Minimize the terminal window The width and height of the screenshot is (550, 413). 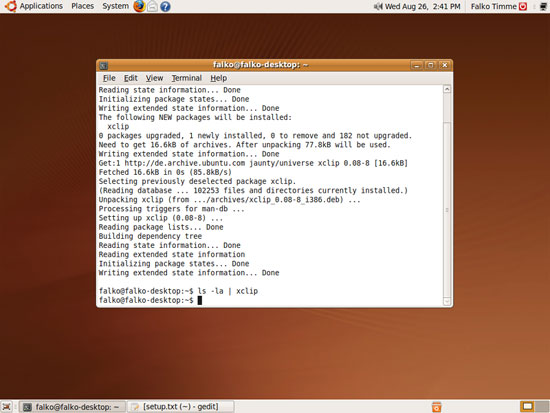[416, 65]
